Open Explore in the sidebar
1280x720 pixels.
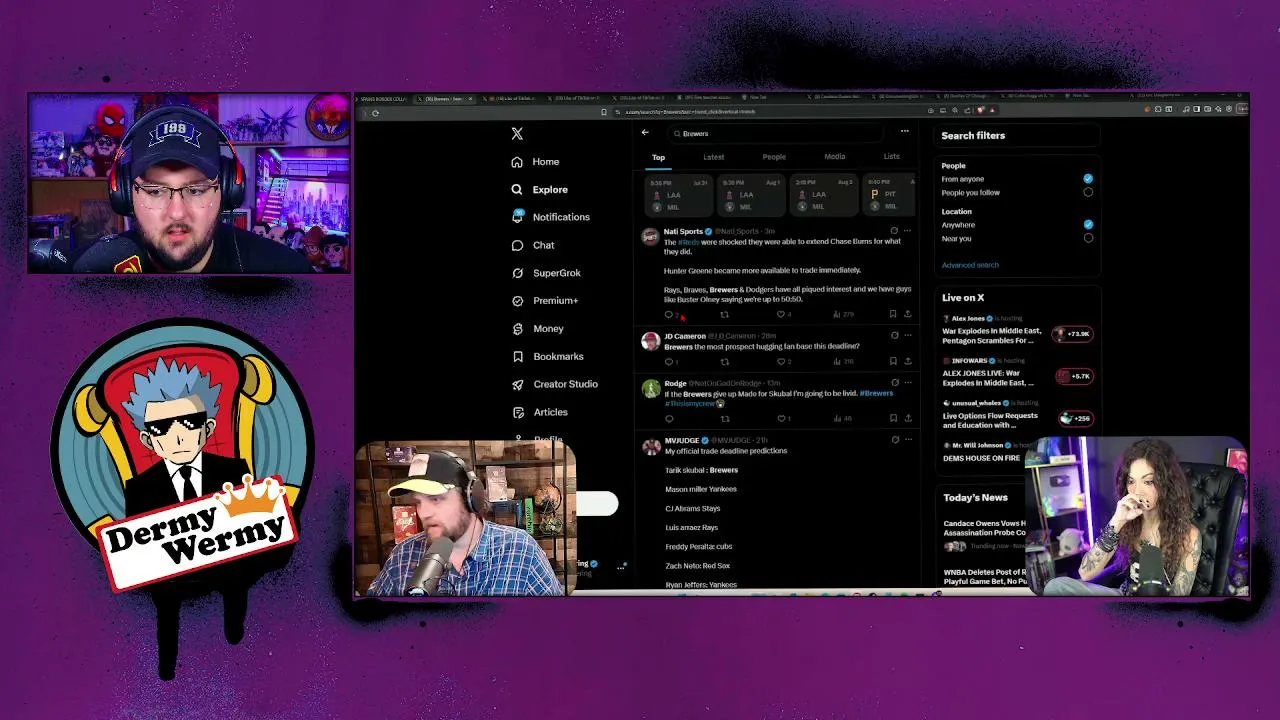[x=539, y=189]
